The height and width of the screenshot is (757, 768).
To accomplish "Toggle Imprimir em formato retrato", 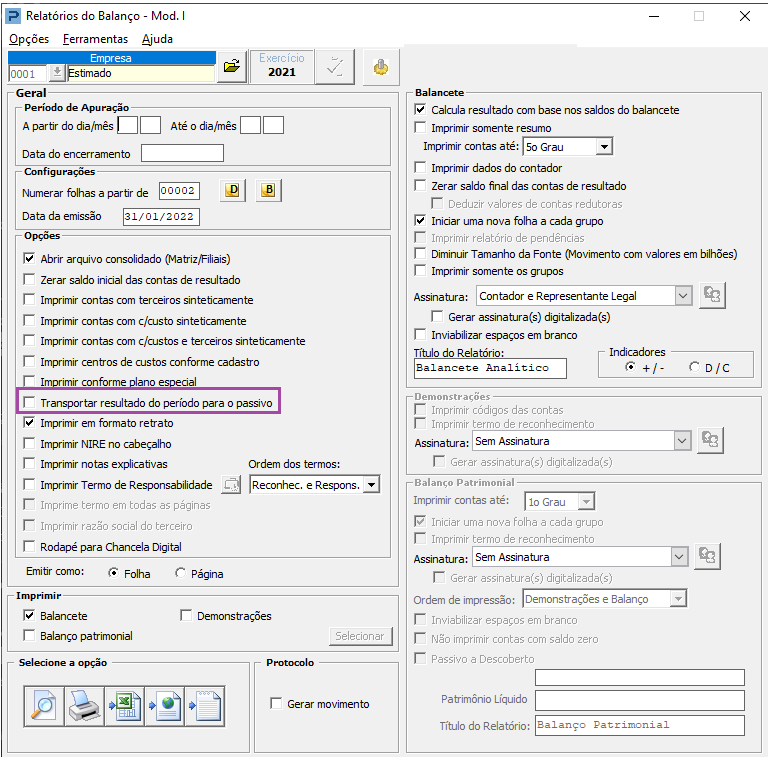I will [29, 423].
